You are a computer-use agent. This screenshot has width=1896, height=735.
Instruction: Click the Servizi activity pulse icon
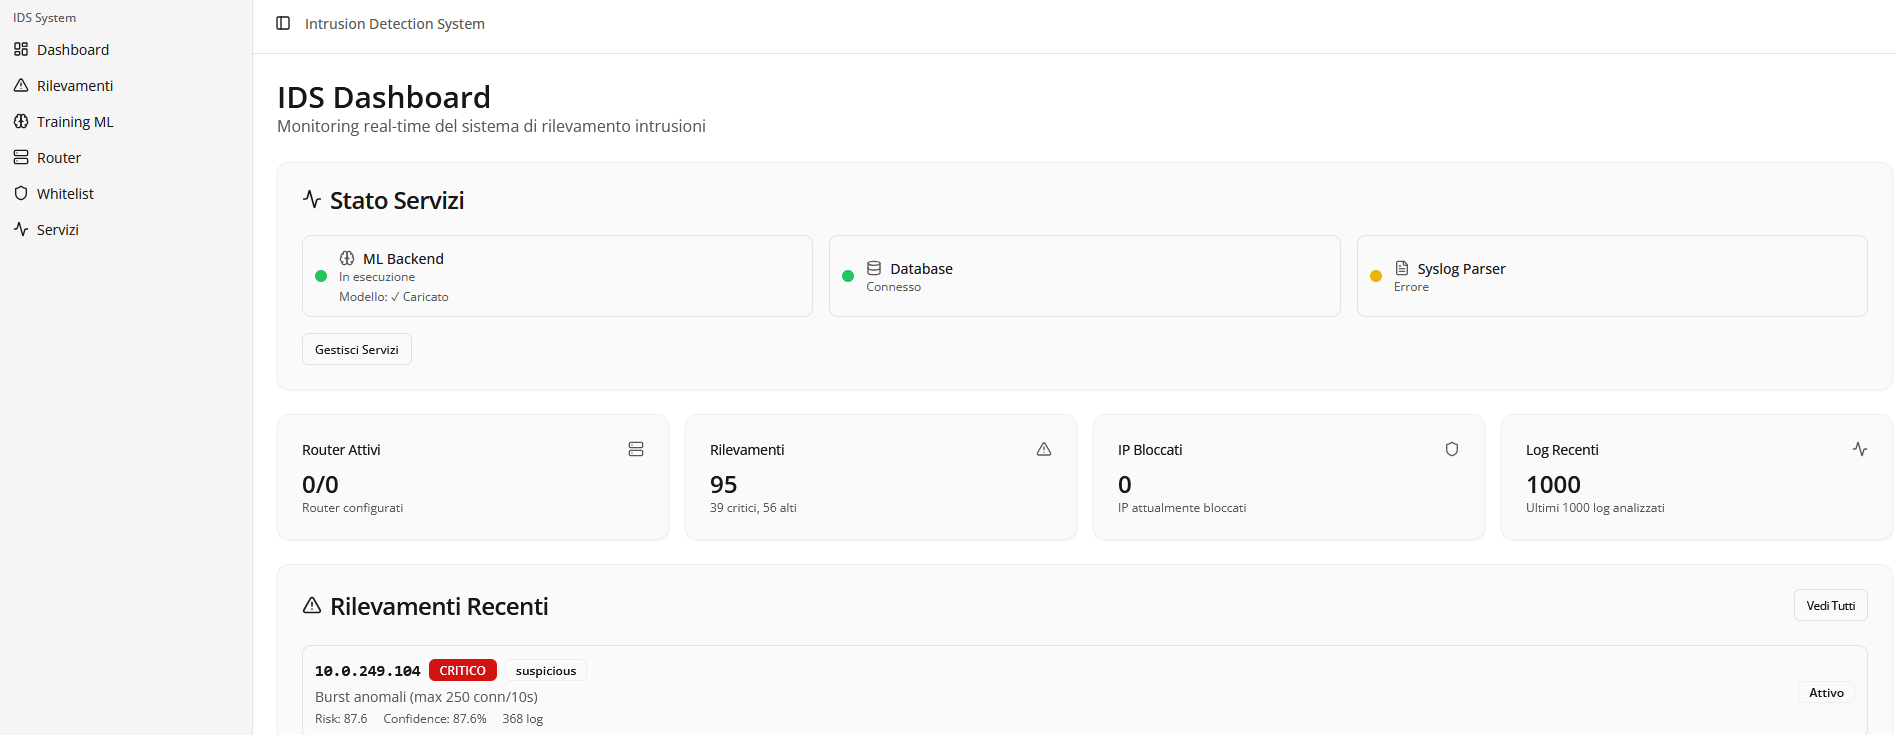21,229
